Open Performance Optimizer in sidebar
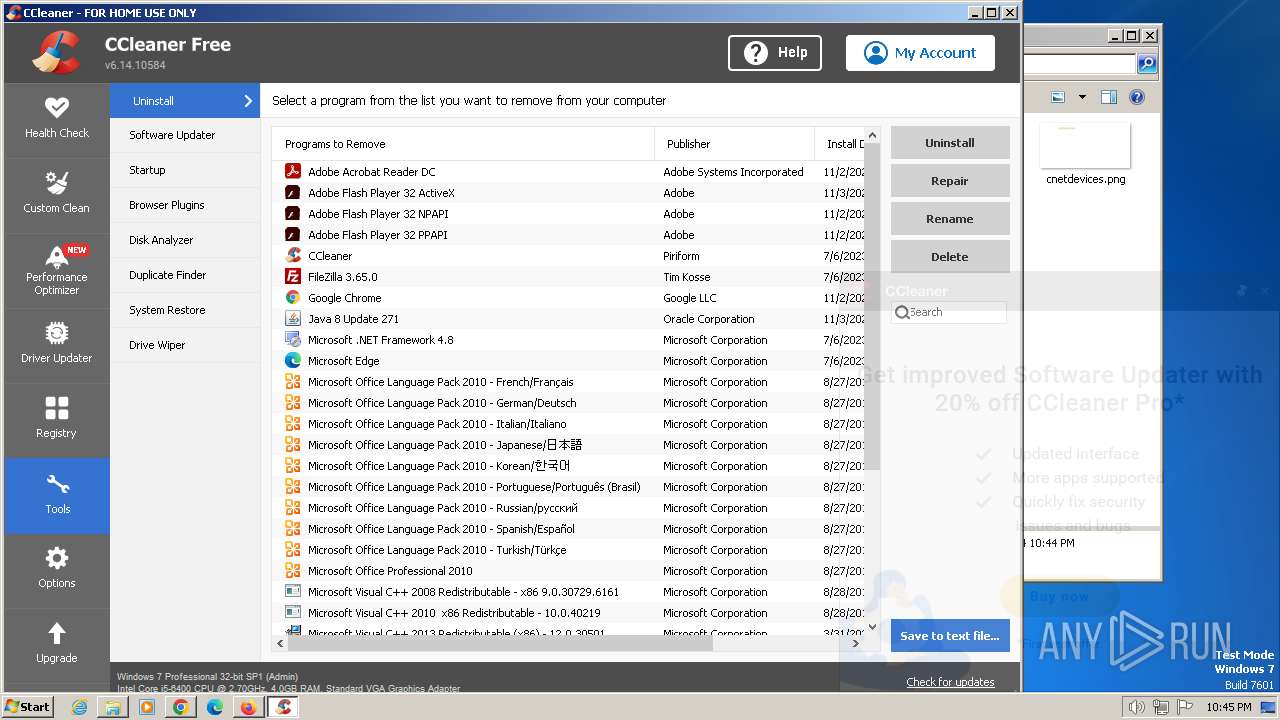 (x=57, y=269)
